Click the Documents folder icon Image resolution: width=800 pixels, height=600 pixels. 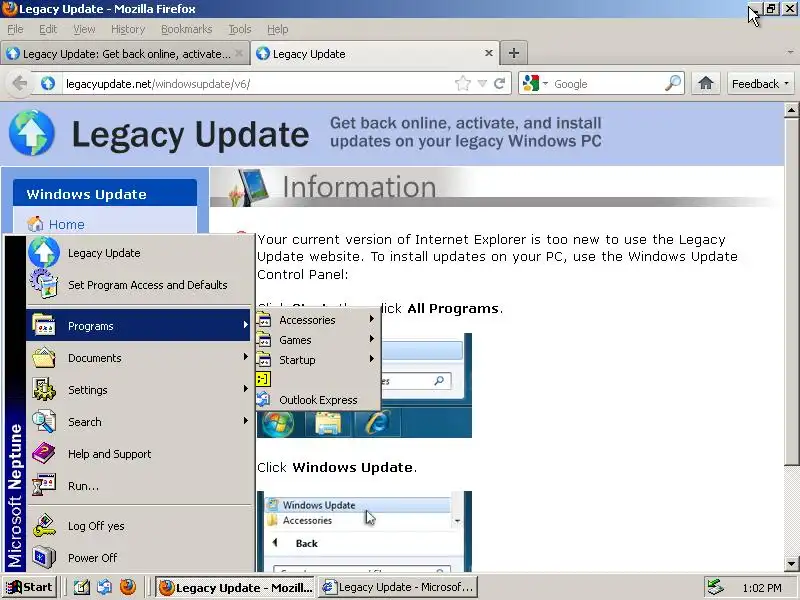[x=44, y=358]
